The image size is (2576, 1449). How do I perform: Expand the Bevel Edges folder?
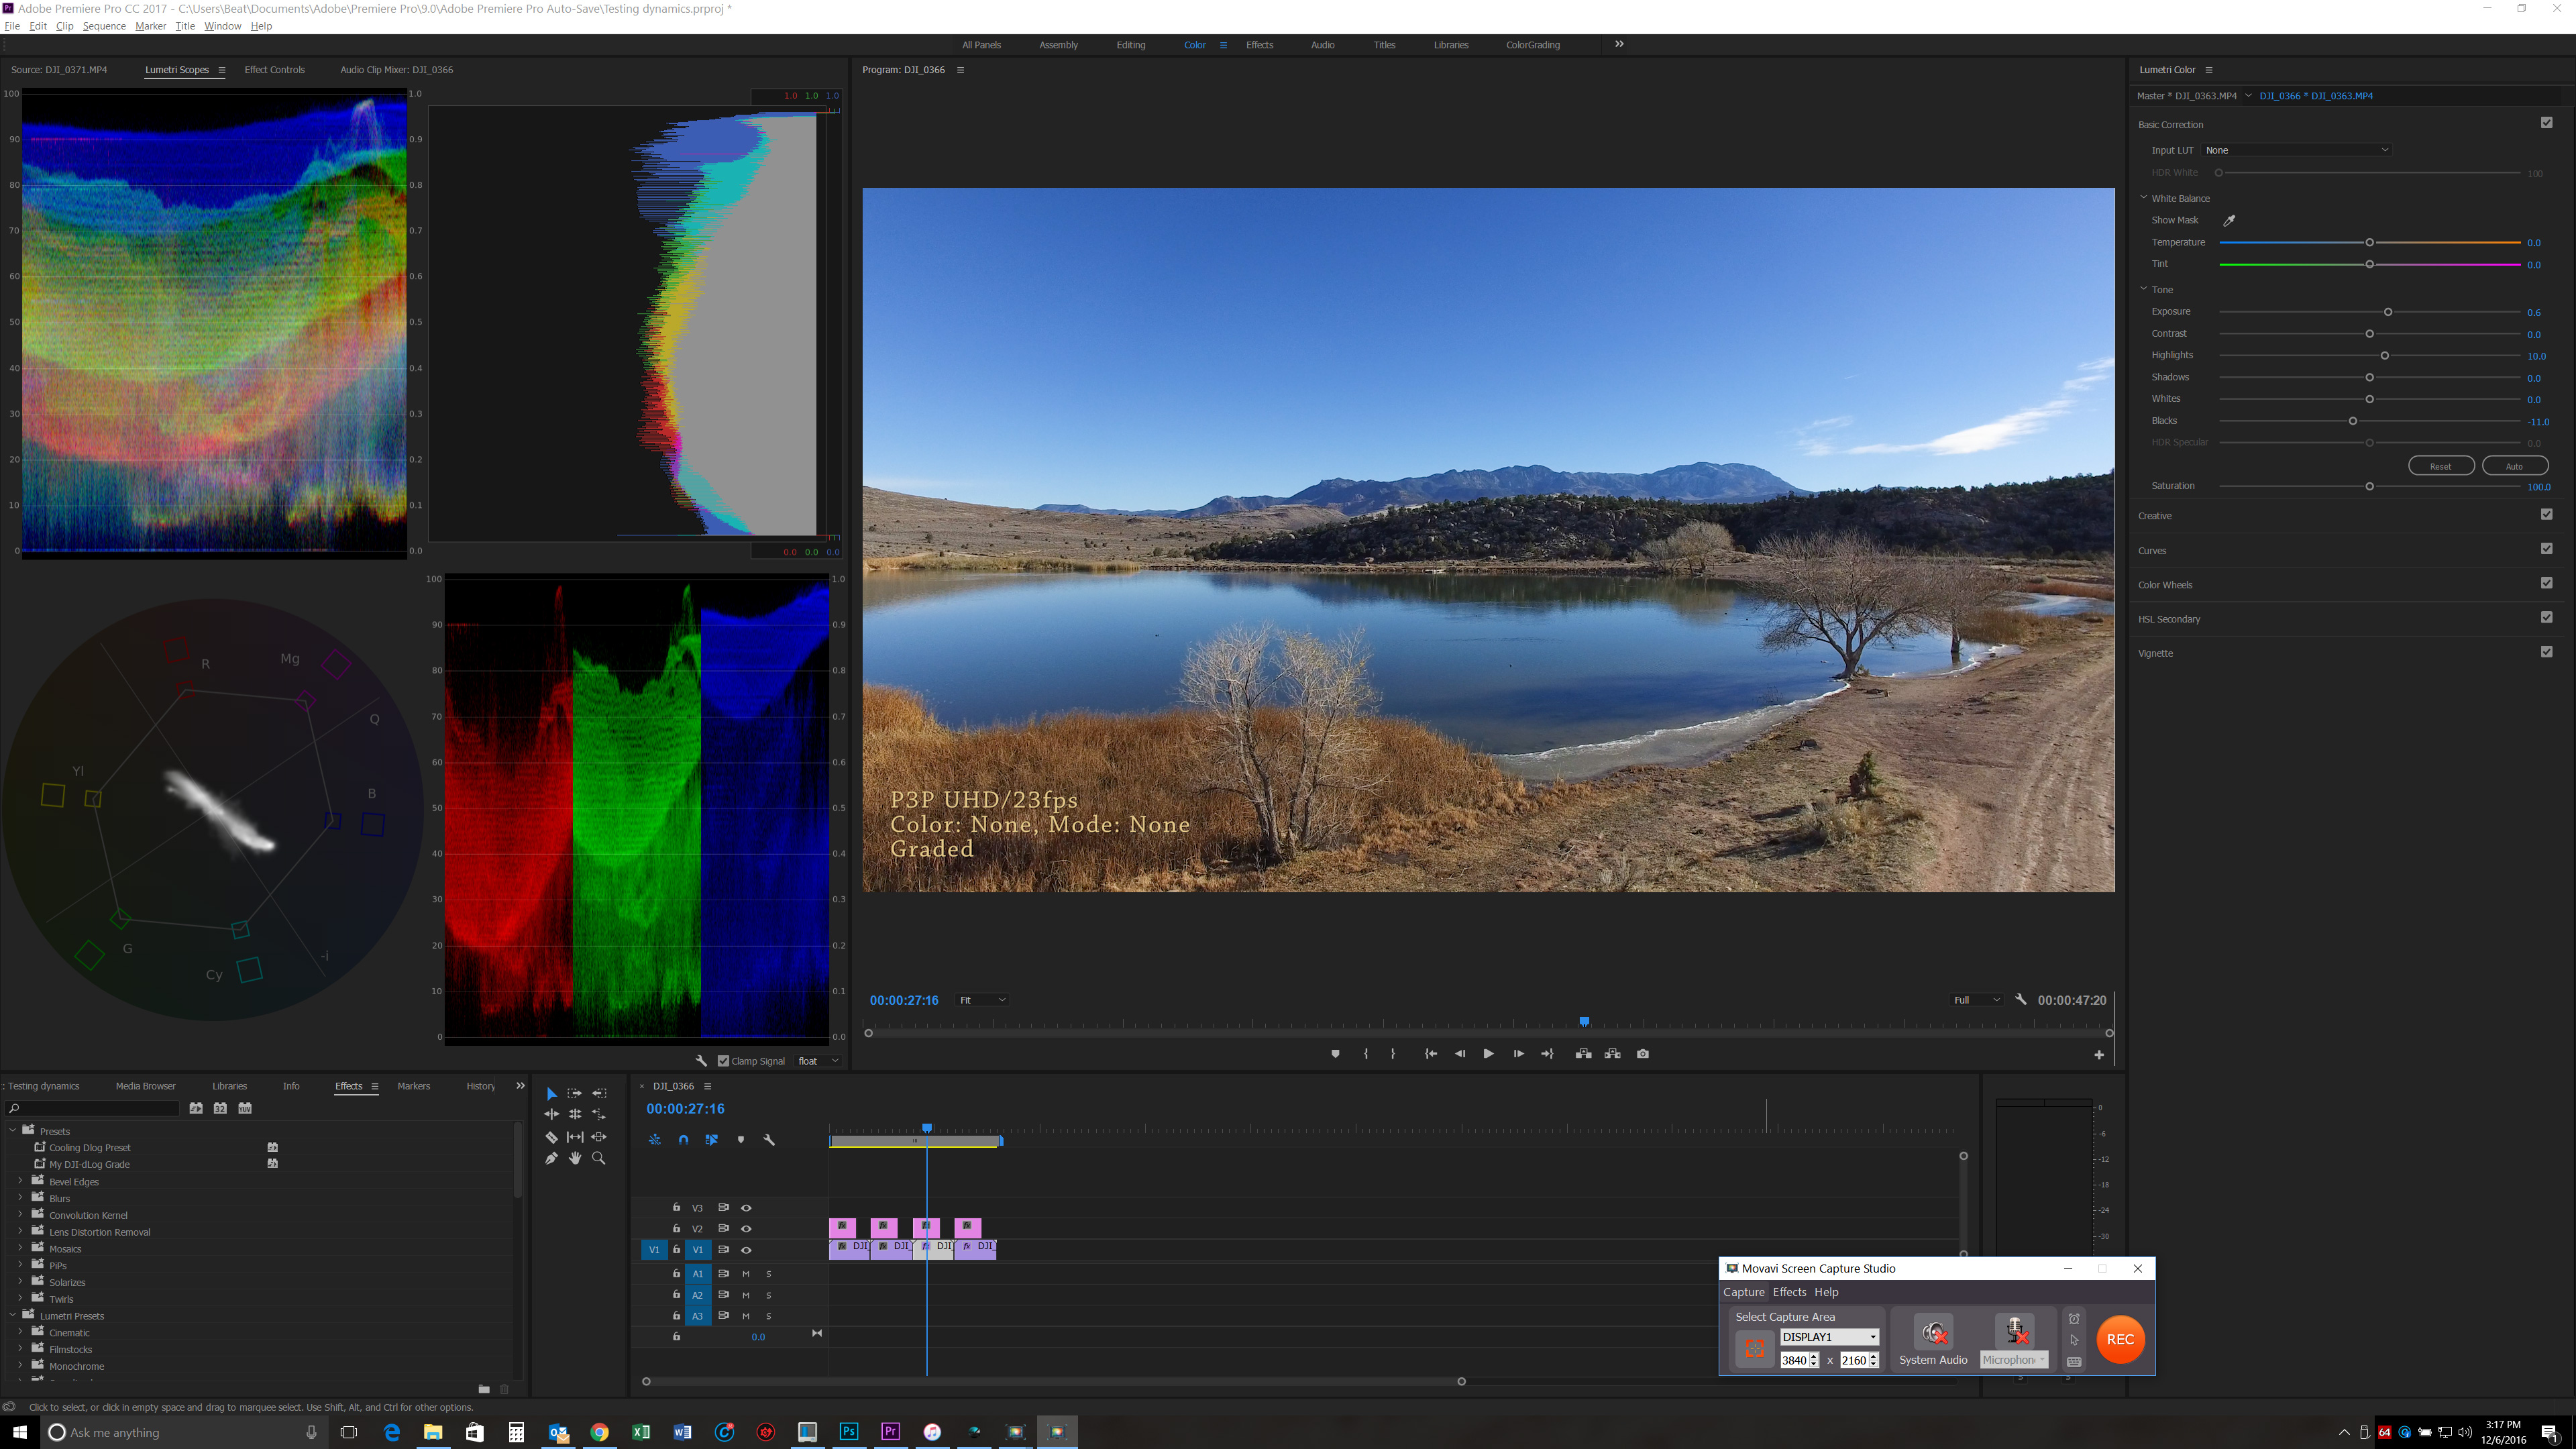click(20, 1181)
